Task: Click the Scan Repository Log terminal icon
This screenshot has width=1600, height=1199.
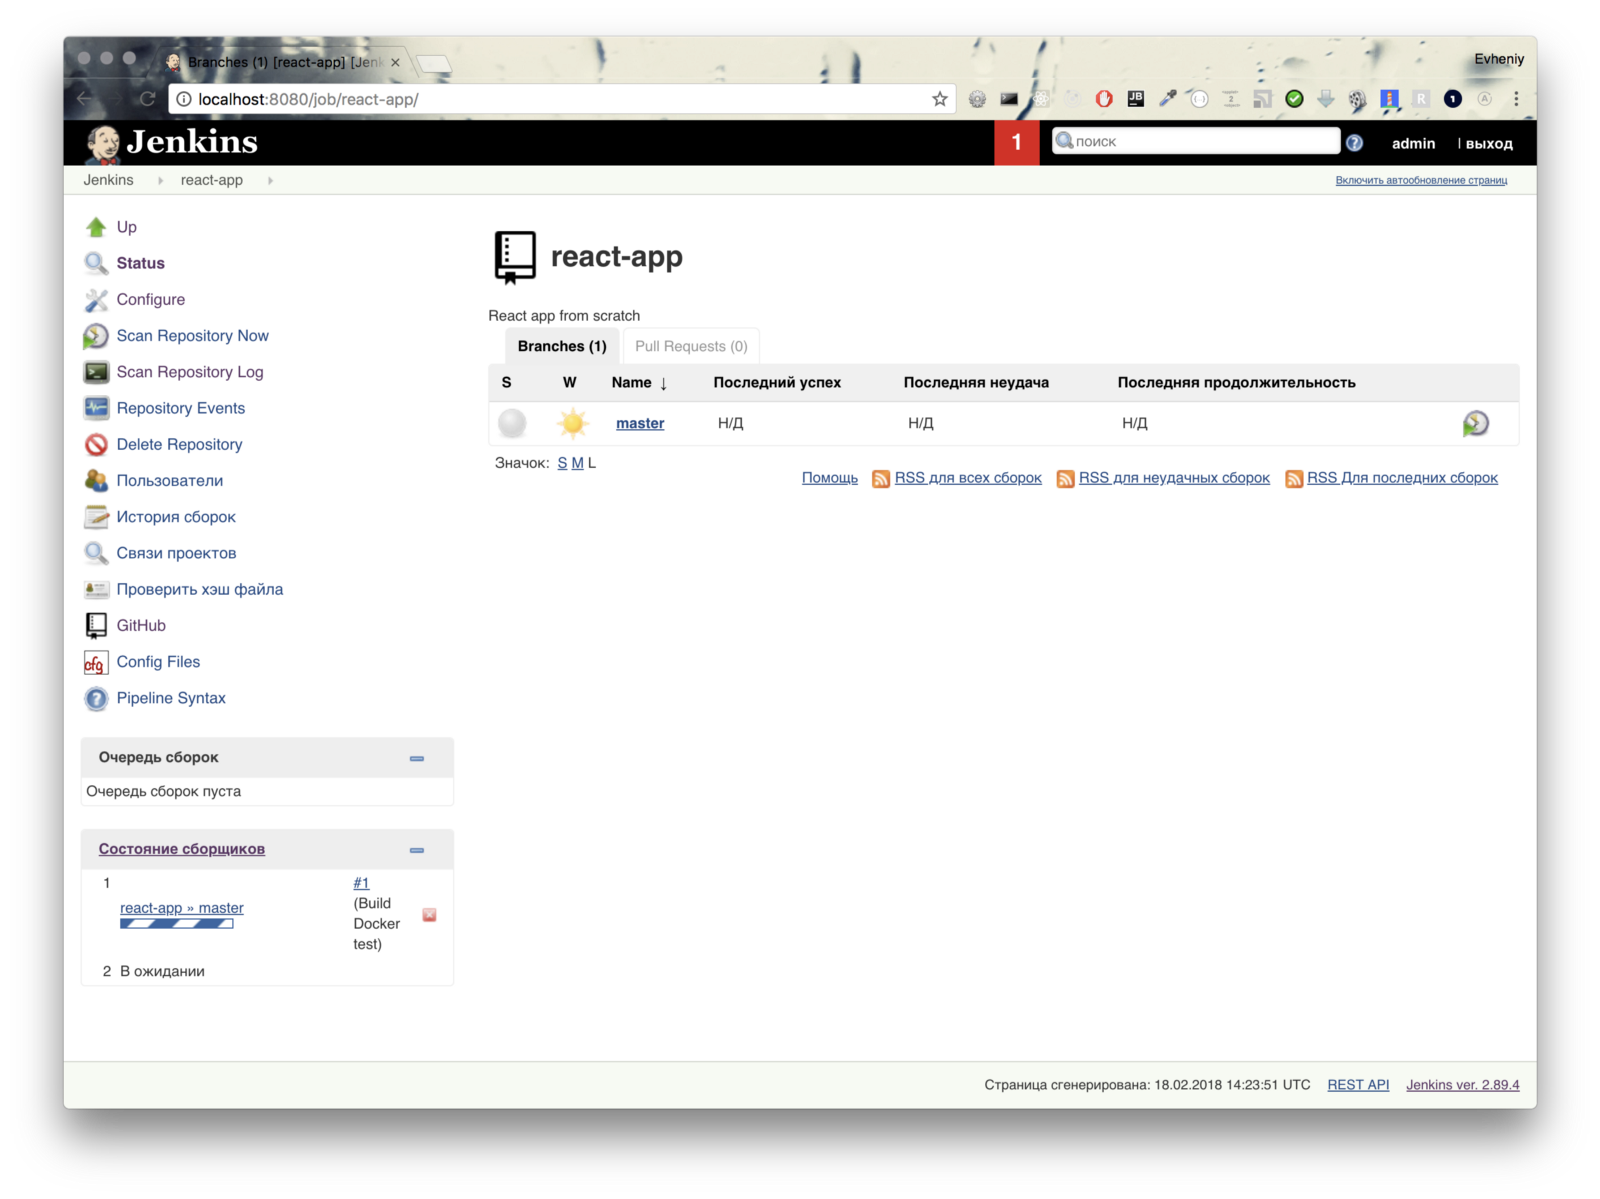Action: pos(96,372)
